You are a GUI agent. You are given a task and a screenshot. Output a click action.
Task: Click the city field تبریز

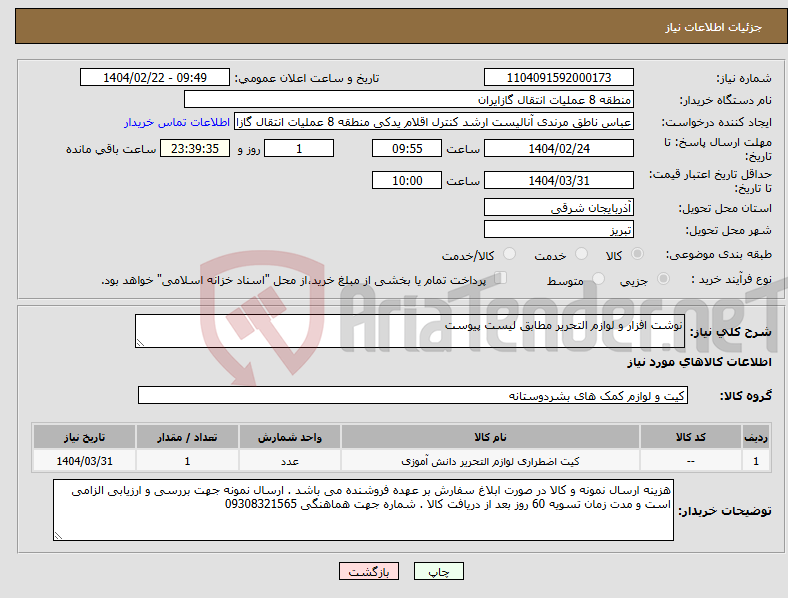coord(558,230)
